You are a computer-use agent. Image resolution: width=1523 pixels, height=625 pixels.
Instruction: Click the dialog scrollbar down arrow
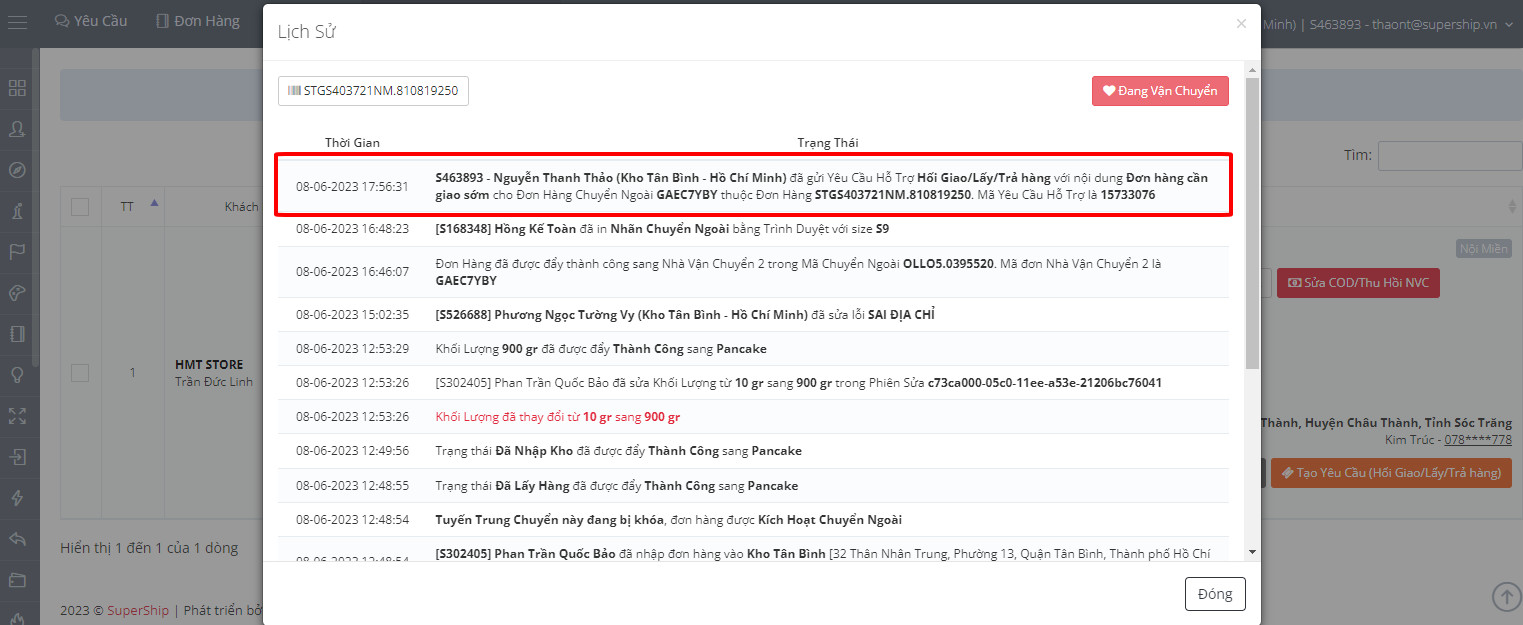1252,552
